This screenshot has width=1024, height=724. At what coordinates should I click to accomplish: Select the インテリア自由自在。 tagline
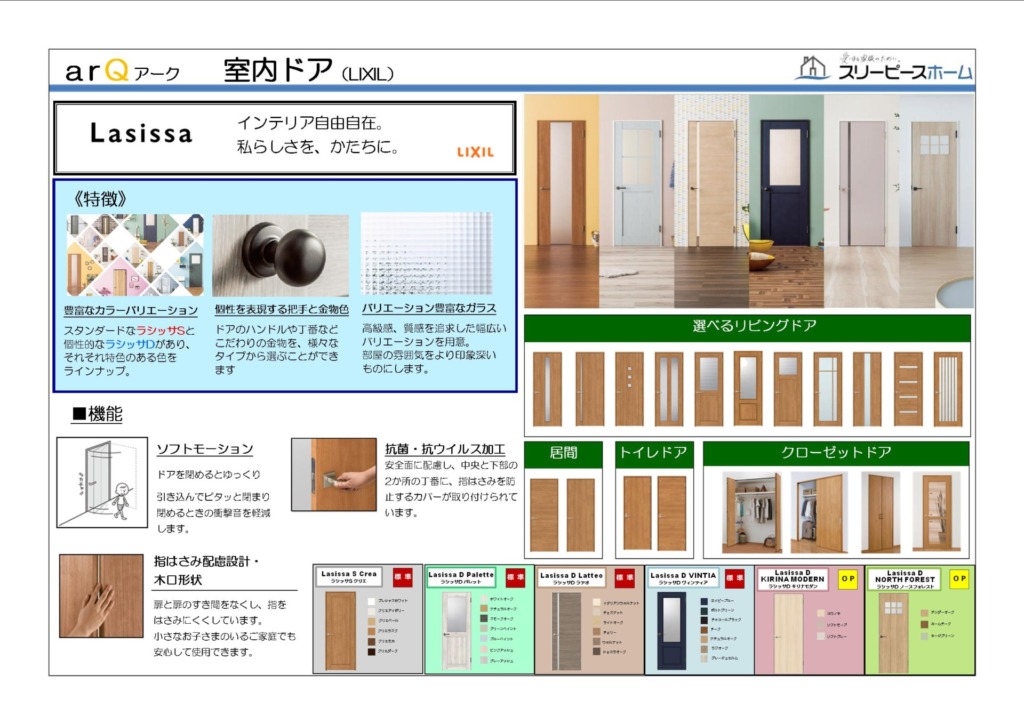(310, 123)
